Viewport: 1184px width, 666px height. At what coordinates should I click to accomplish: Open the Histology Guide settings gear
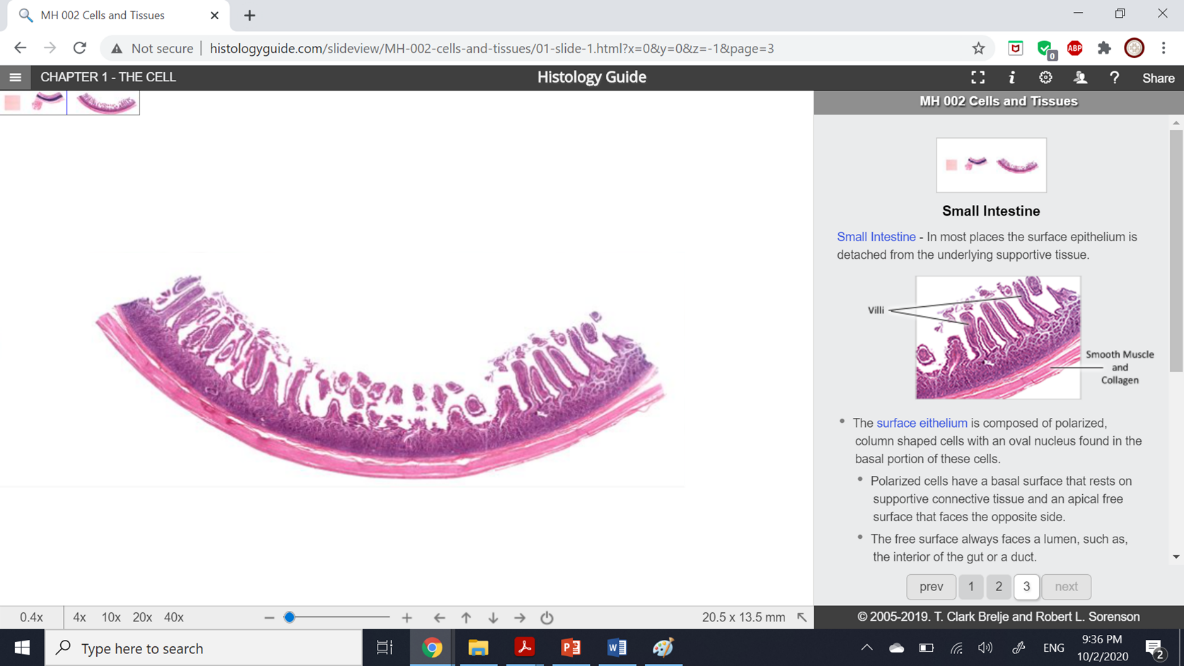(1045, 78)
